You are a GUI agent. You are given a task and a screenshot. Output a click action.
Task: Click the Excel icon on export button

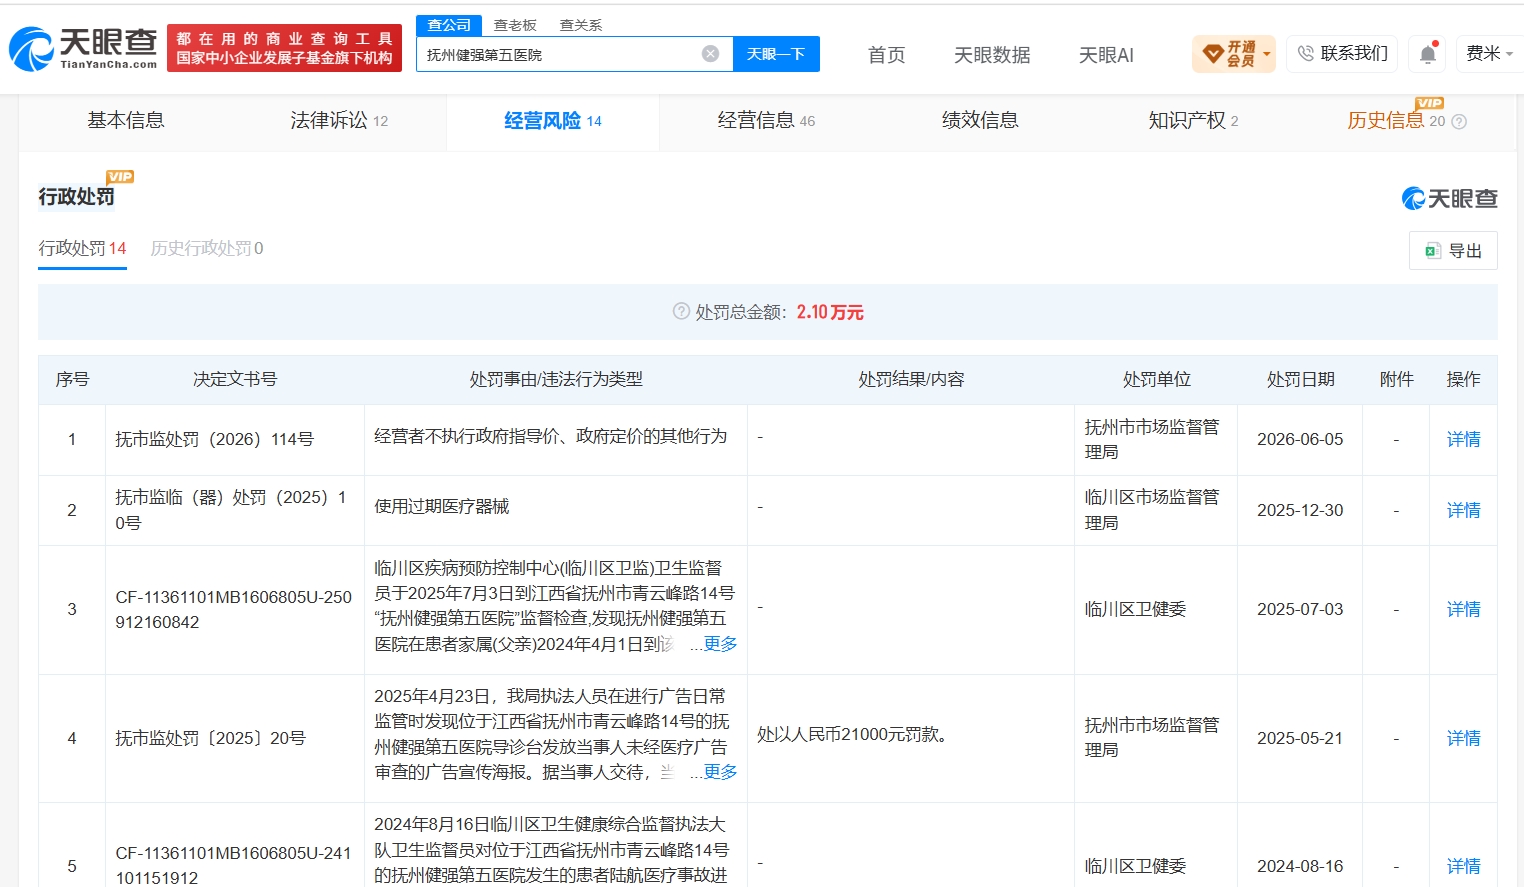pyautogui.click(x=1433, y=251)
